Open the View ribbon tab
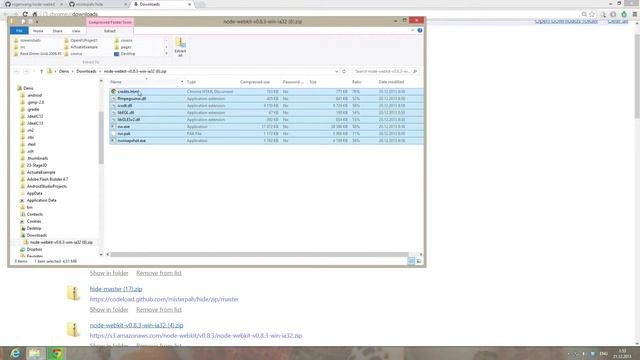The height and width of the screenshot is (360, 640). (76, 31)
